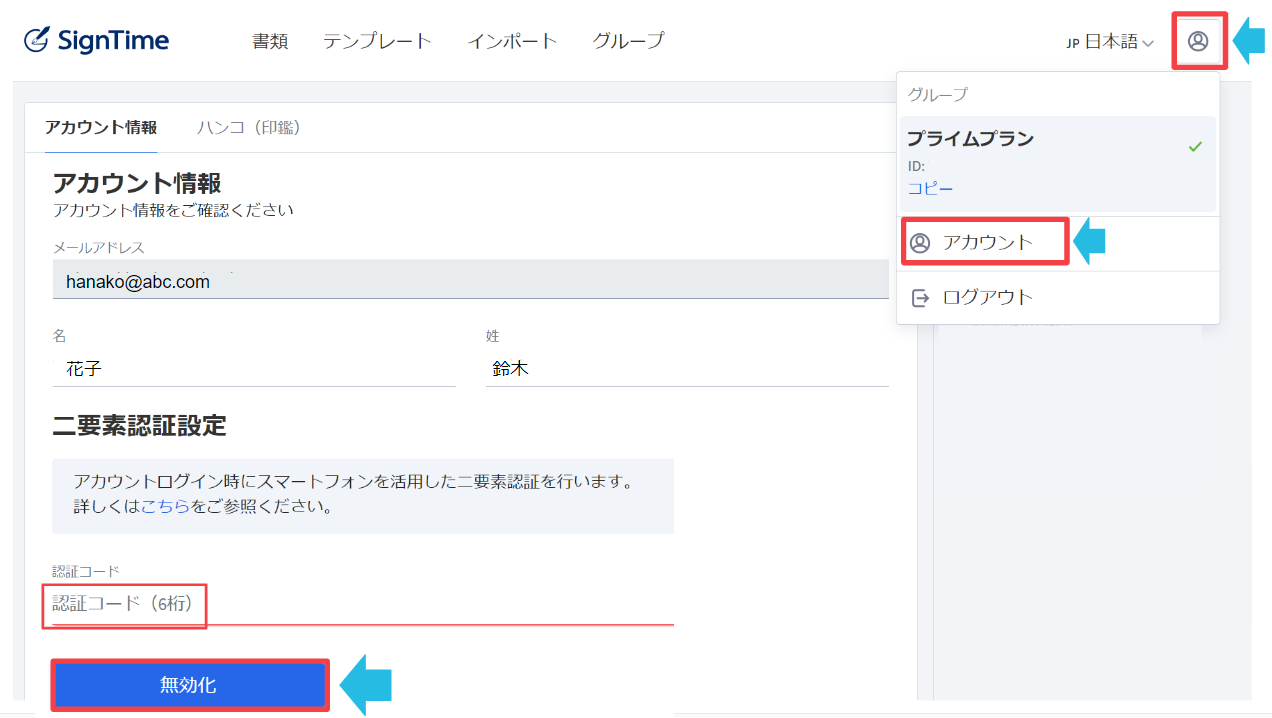Click the 二要素認証設定 heading
Image resolution: width=1272 pixels, height=718 pixels.
pos(140,426)
